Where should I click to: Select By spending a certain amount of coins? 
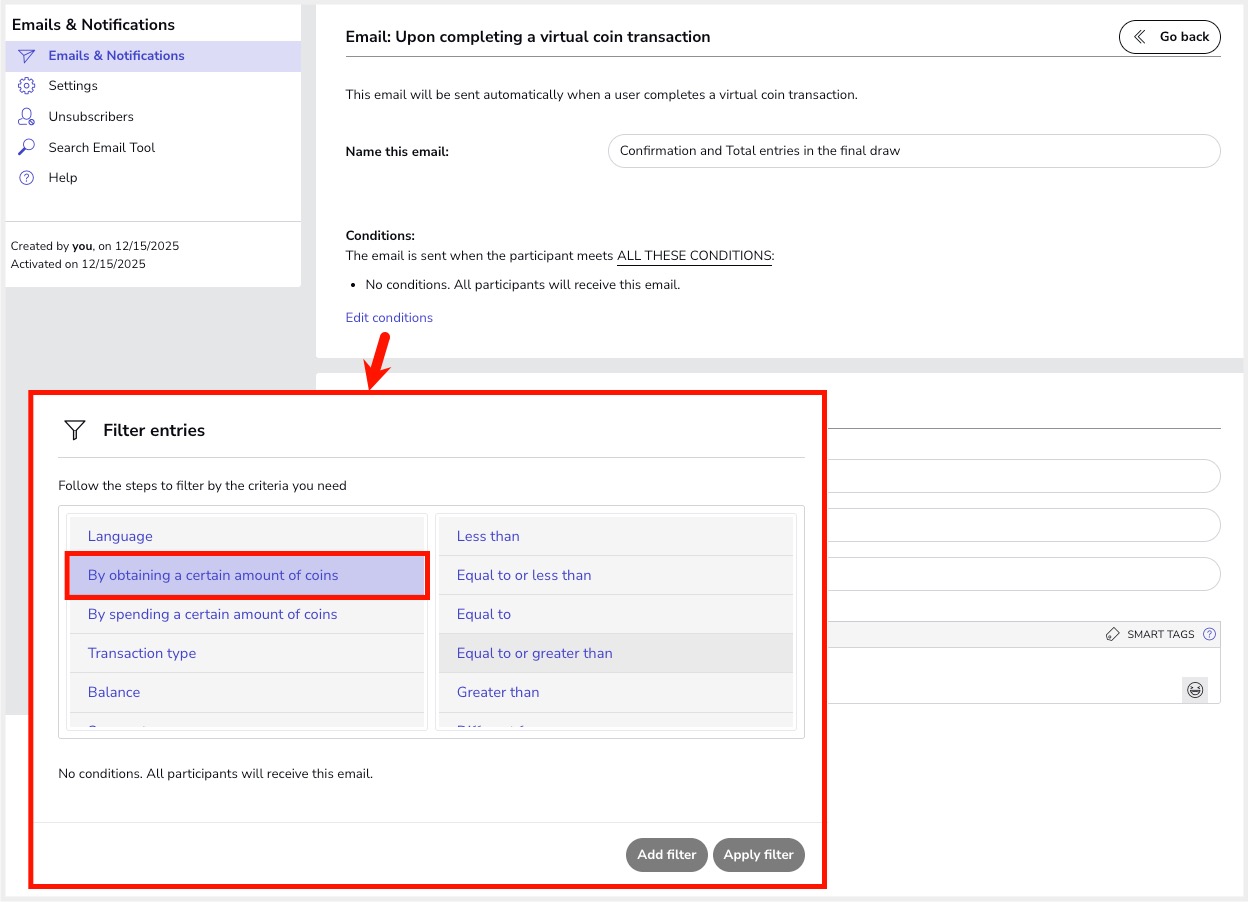coord(212,614)
